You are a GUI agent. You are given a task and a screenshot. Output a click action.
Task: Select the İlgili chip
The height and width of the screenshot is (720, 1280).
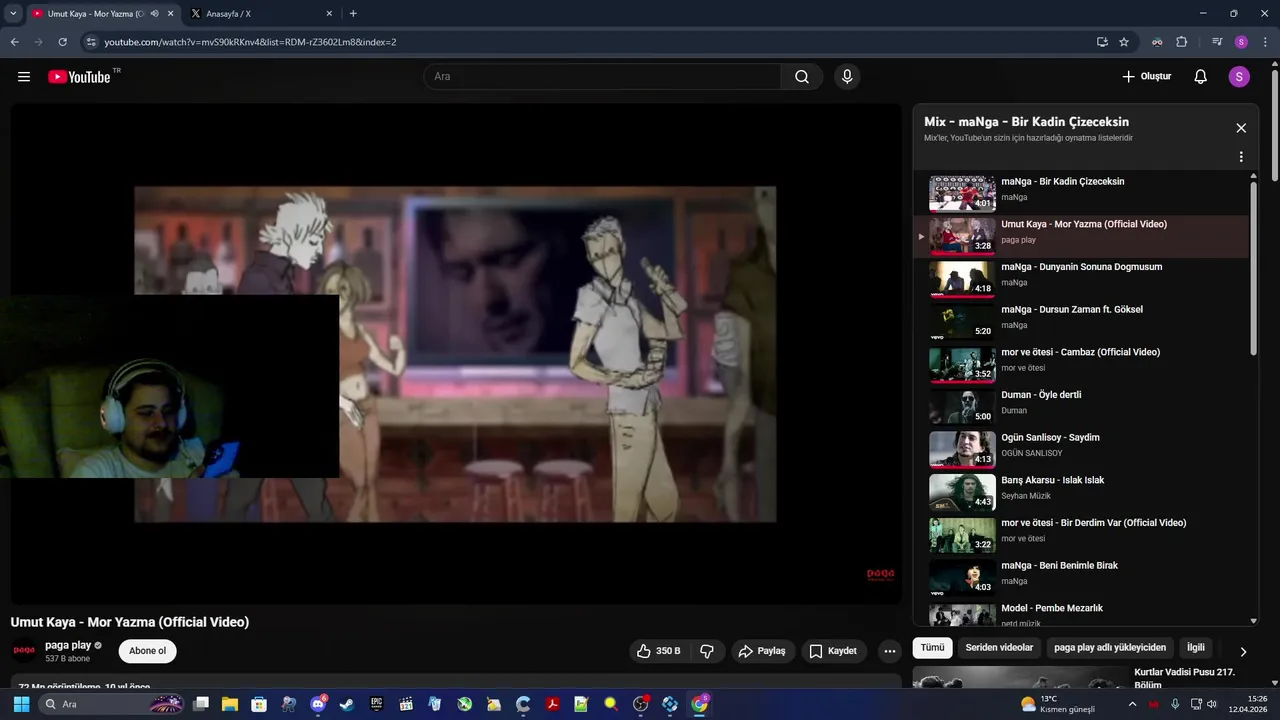(x=1195, y=647)
